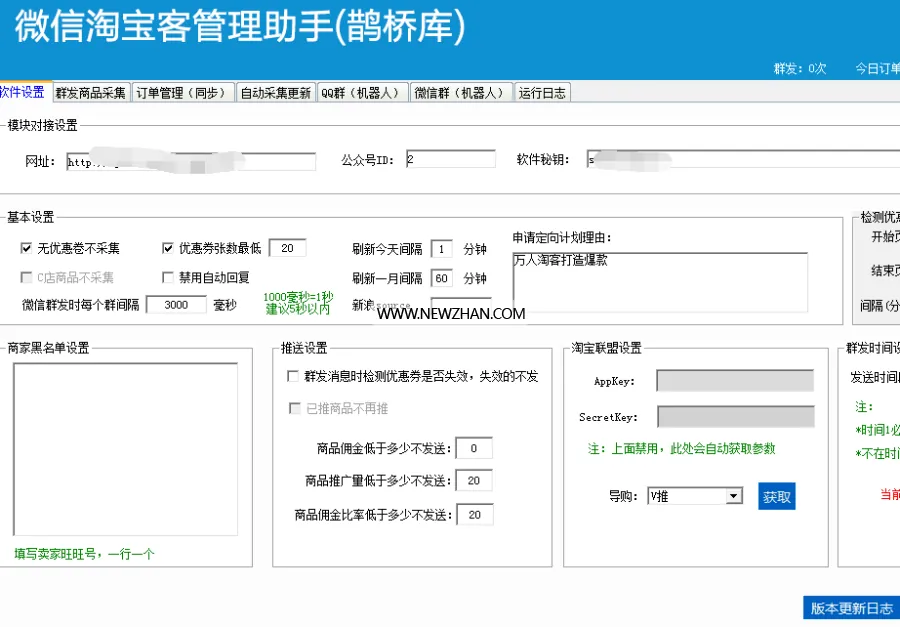Click the 刷新一月间隔 minutes field
900x627 pixels.
click(441, 278)
